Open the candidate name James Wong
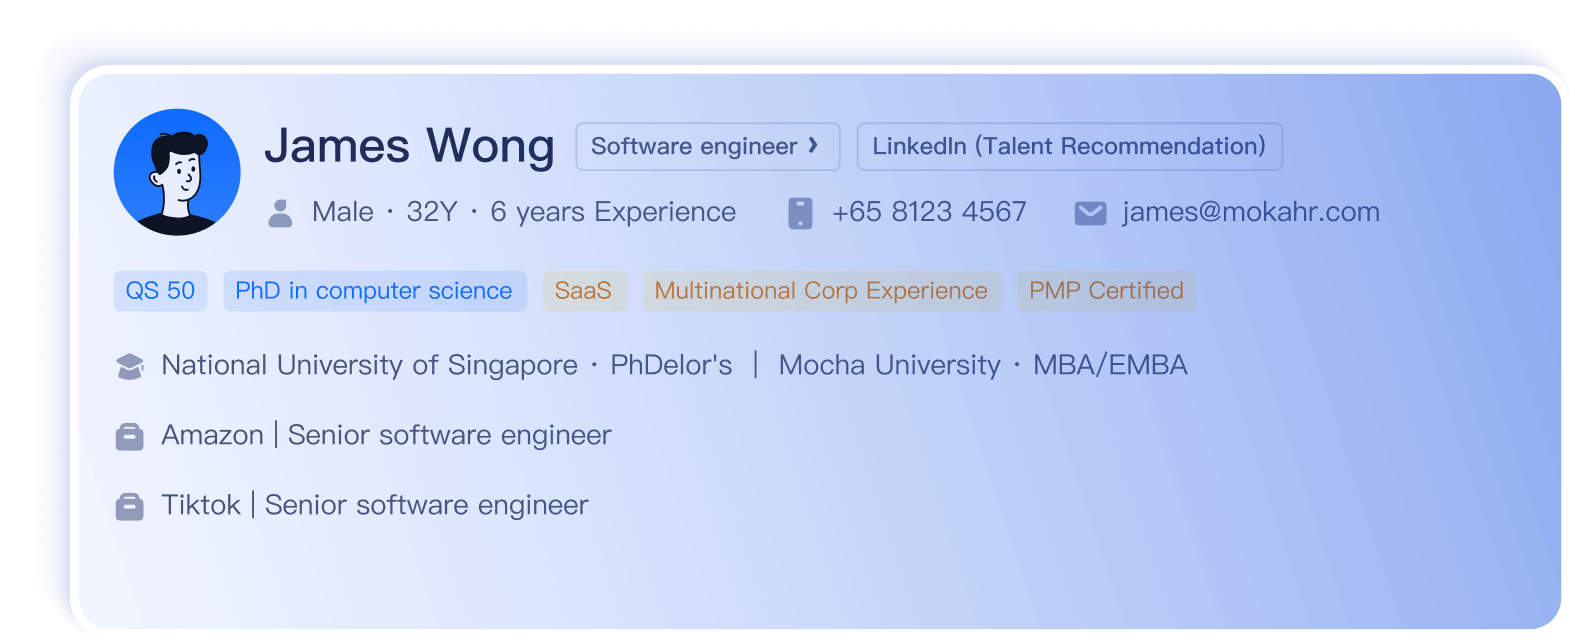The width and height of the screenshot is (1575, 643). click(x=409, y=146)
